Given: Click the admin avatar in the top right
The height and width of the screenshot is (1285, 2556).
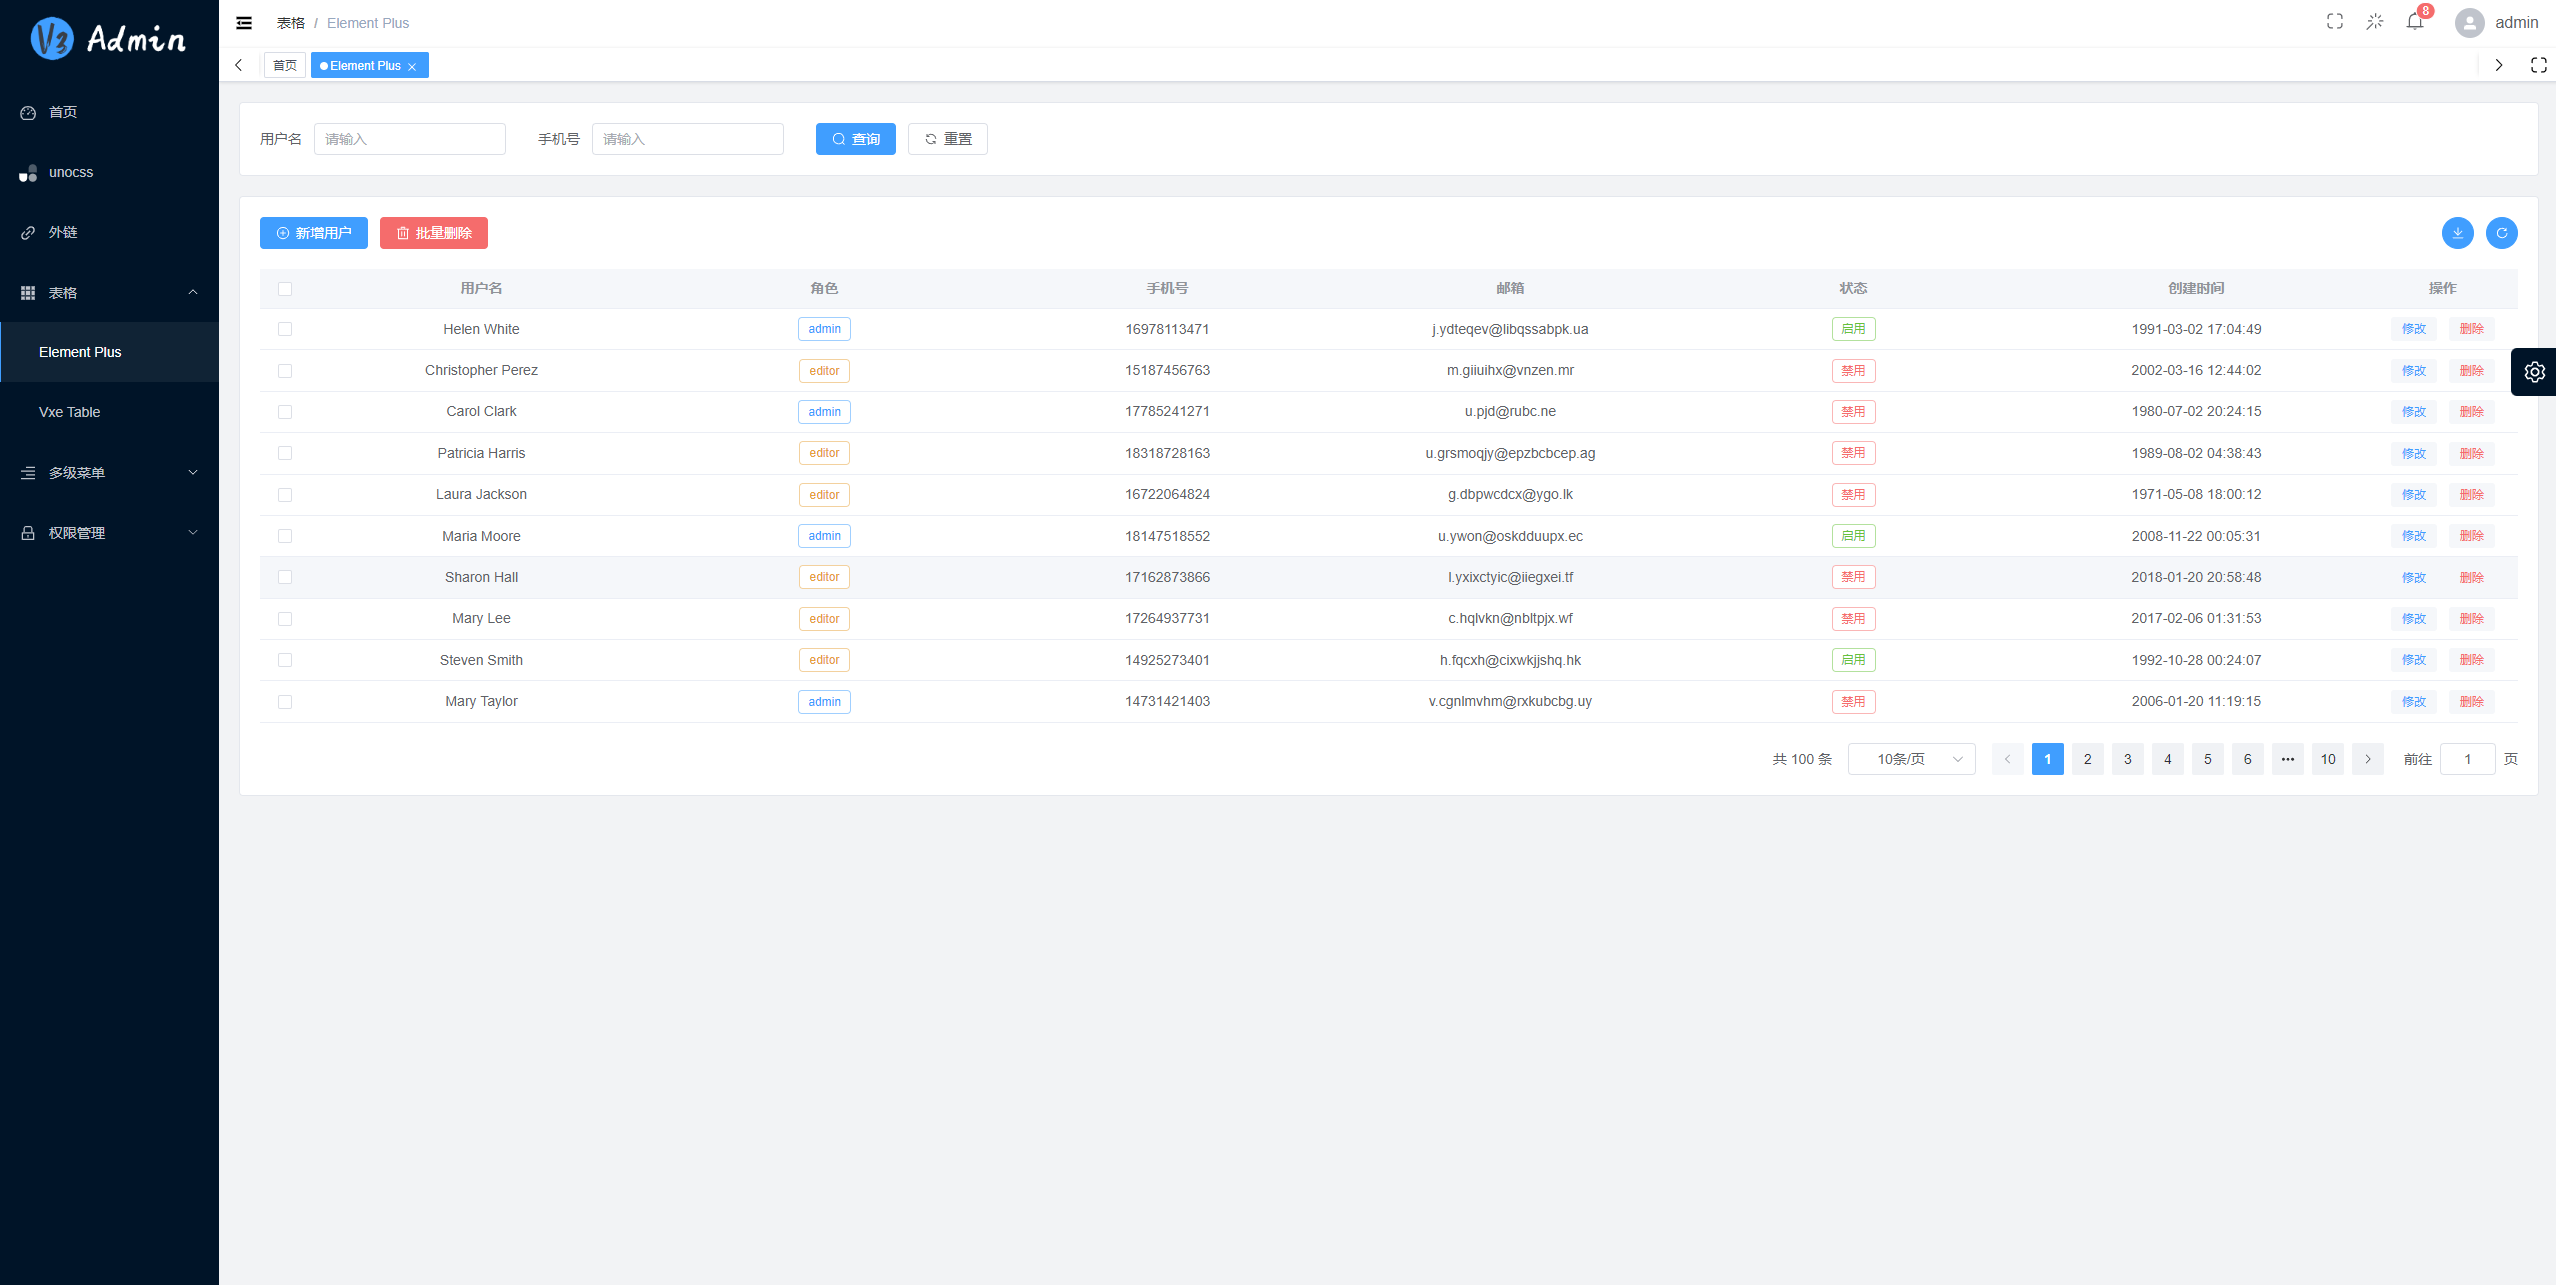Looking at the screenshot, I should [2468, 22].
